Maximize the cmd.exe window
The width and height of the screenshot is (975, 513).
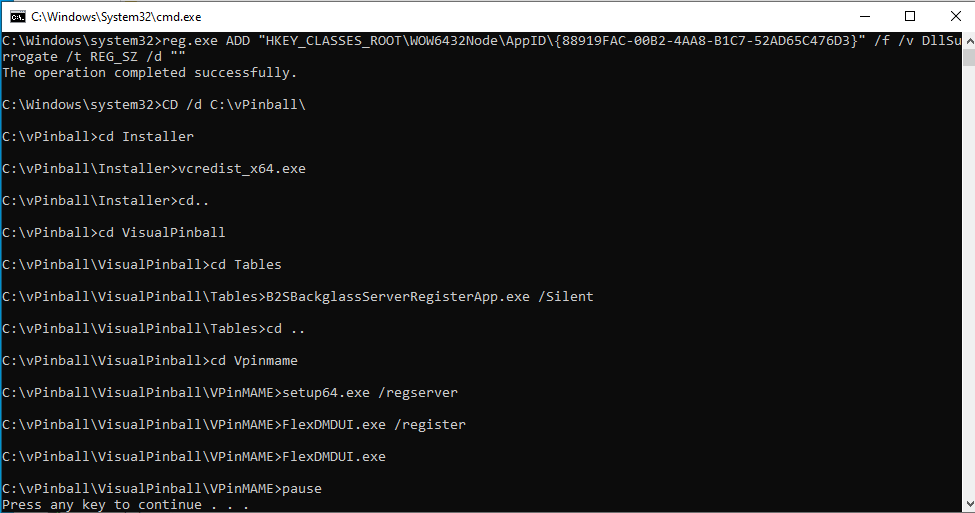click(909, 16)
